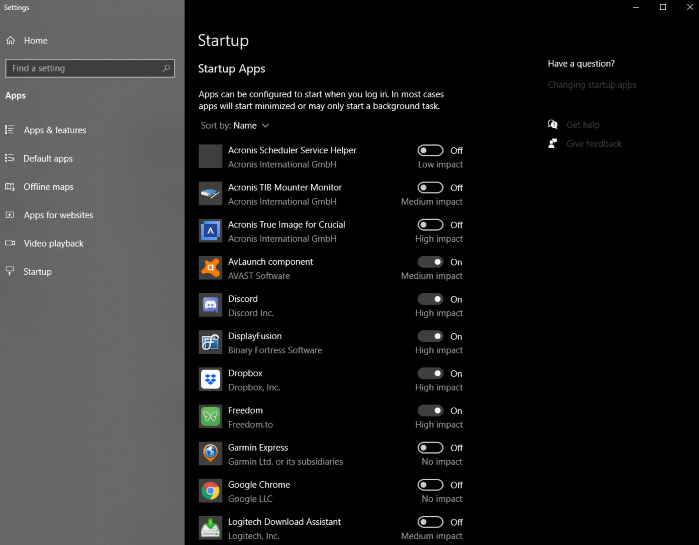Open Video playback settings
The image size is (699, 545).
(53, 243)
